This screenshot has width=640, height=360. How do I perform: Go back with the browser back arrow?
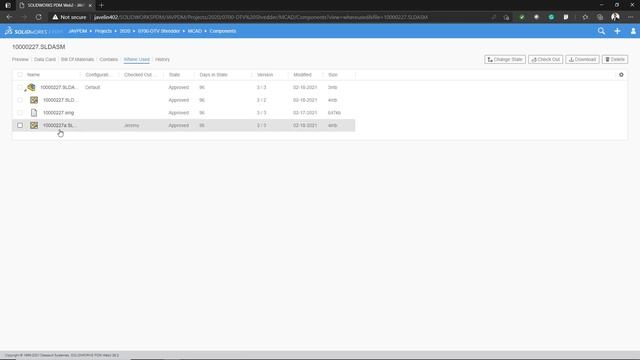coord(9,17)
